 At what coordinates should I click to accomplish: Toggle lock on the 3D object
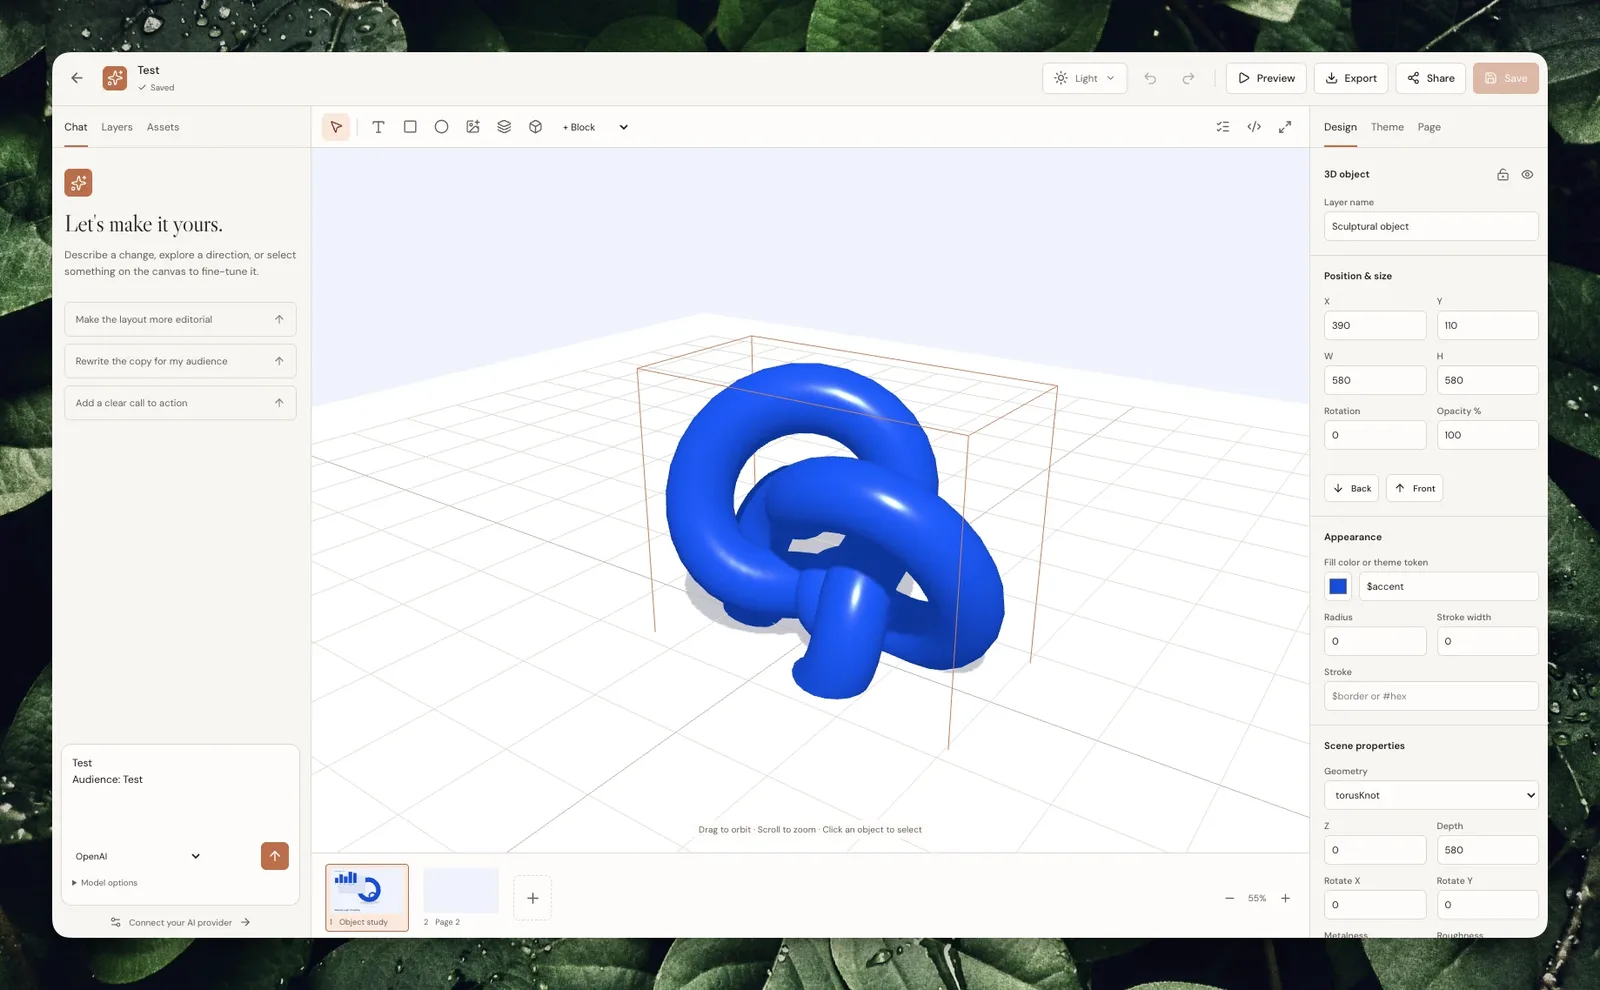pos(1502,174)
